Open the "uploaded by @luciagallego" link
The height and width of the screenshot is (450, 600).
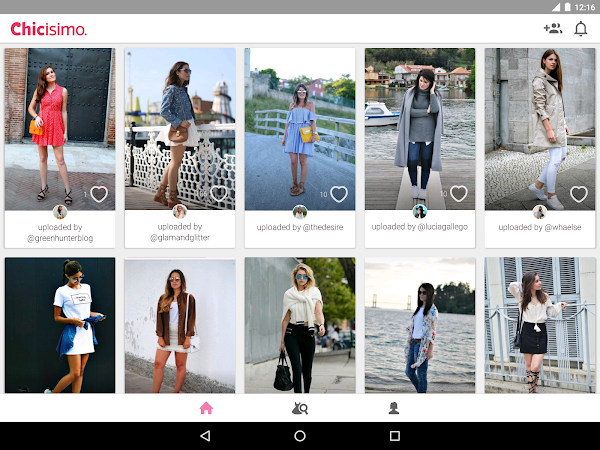point(420,227)
